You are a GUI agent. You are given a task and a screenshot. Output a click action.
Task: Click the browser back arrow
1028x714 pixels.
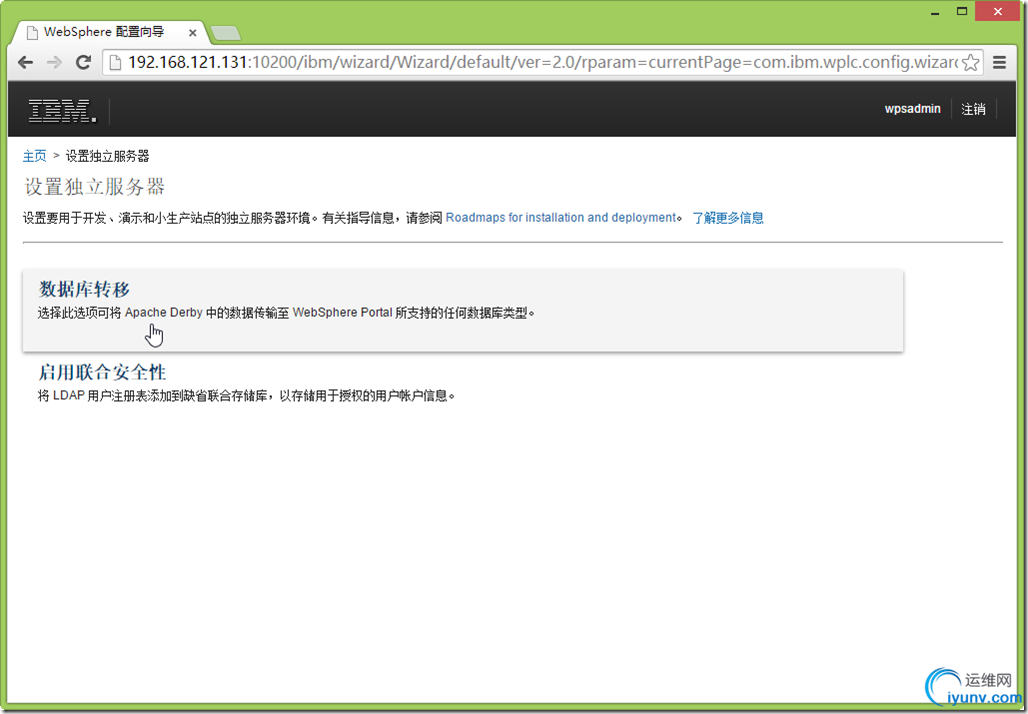point(26,62)
